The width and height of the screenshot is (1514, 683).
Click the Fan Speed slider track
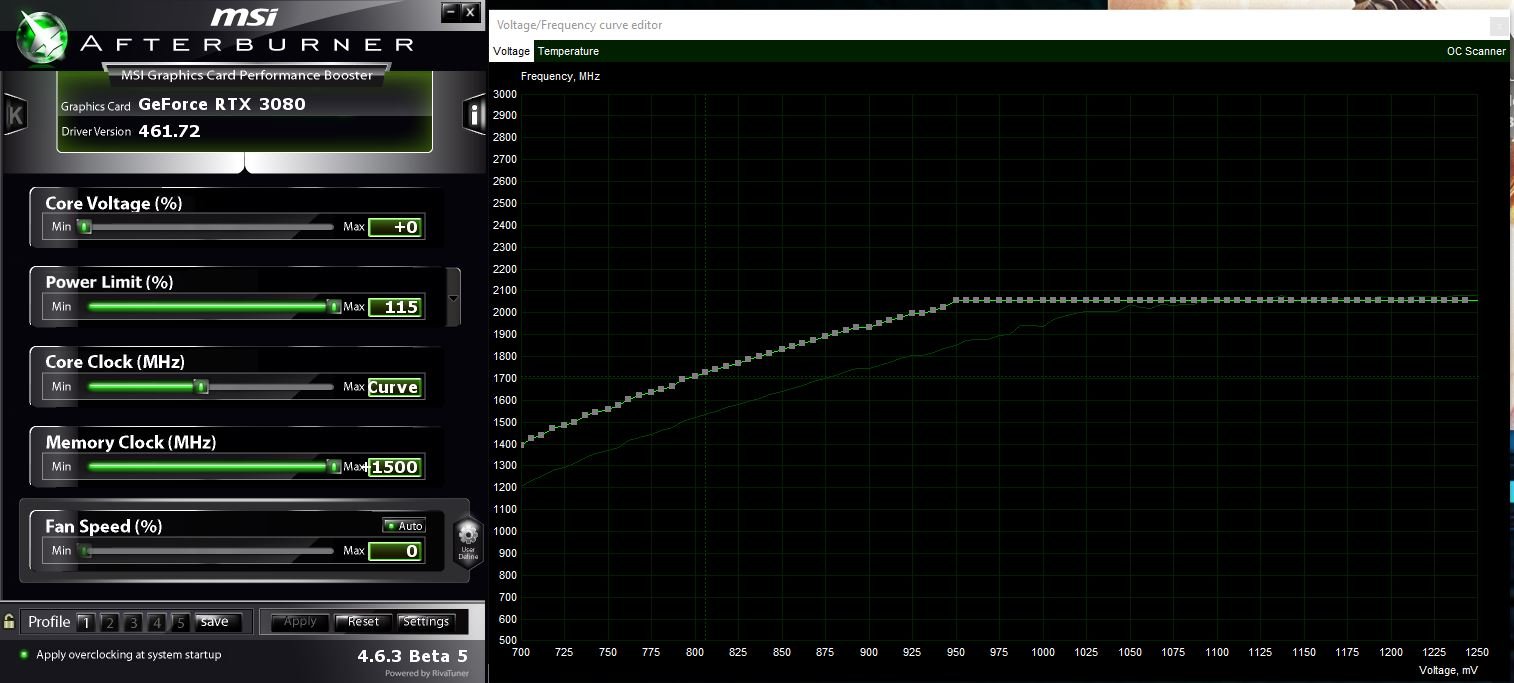210,551
